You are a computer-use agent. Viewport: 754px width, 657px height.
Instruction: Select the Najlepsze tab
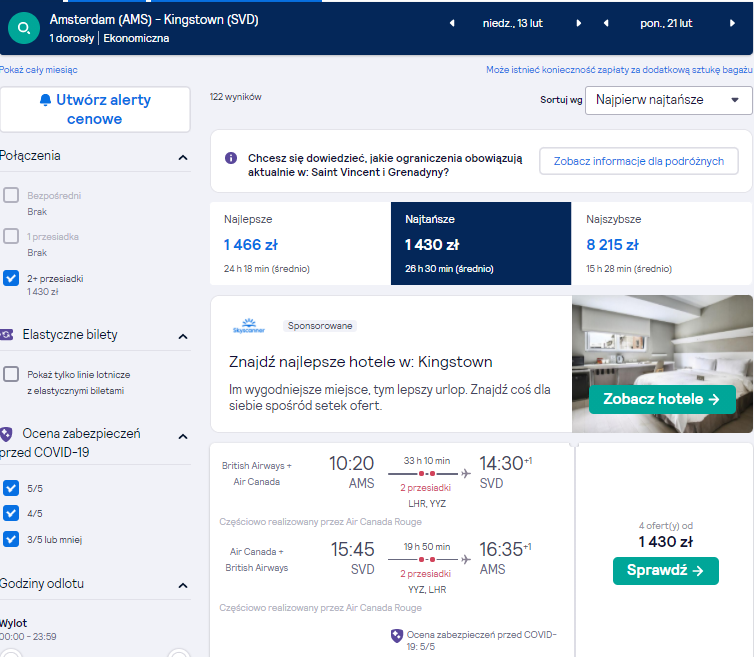click(301, 243)
